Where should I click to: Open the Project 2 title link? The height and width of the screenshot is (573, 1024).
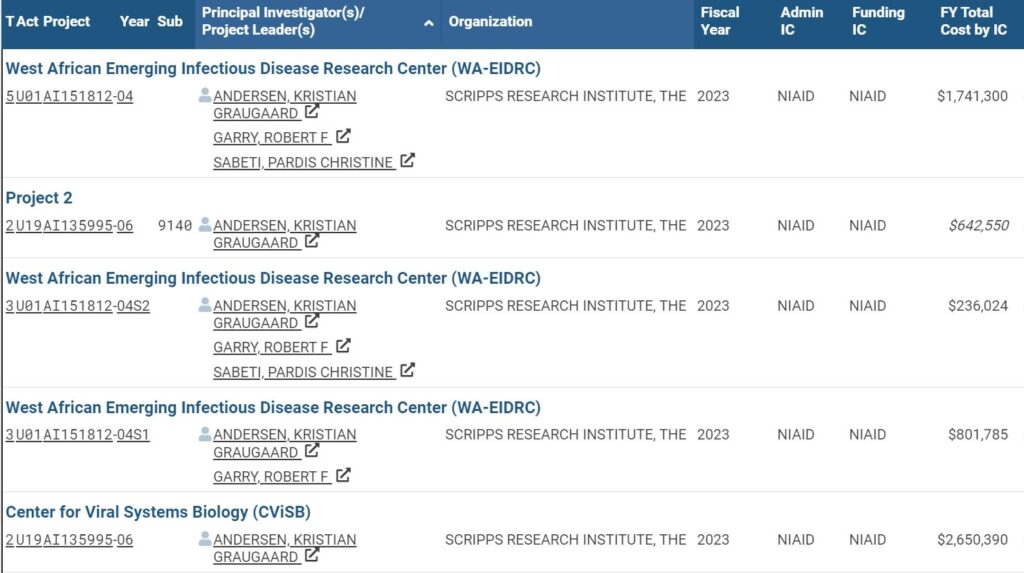pos(39,197)
